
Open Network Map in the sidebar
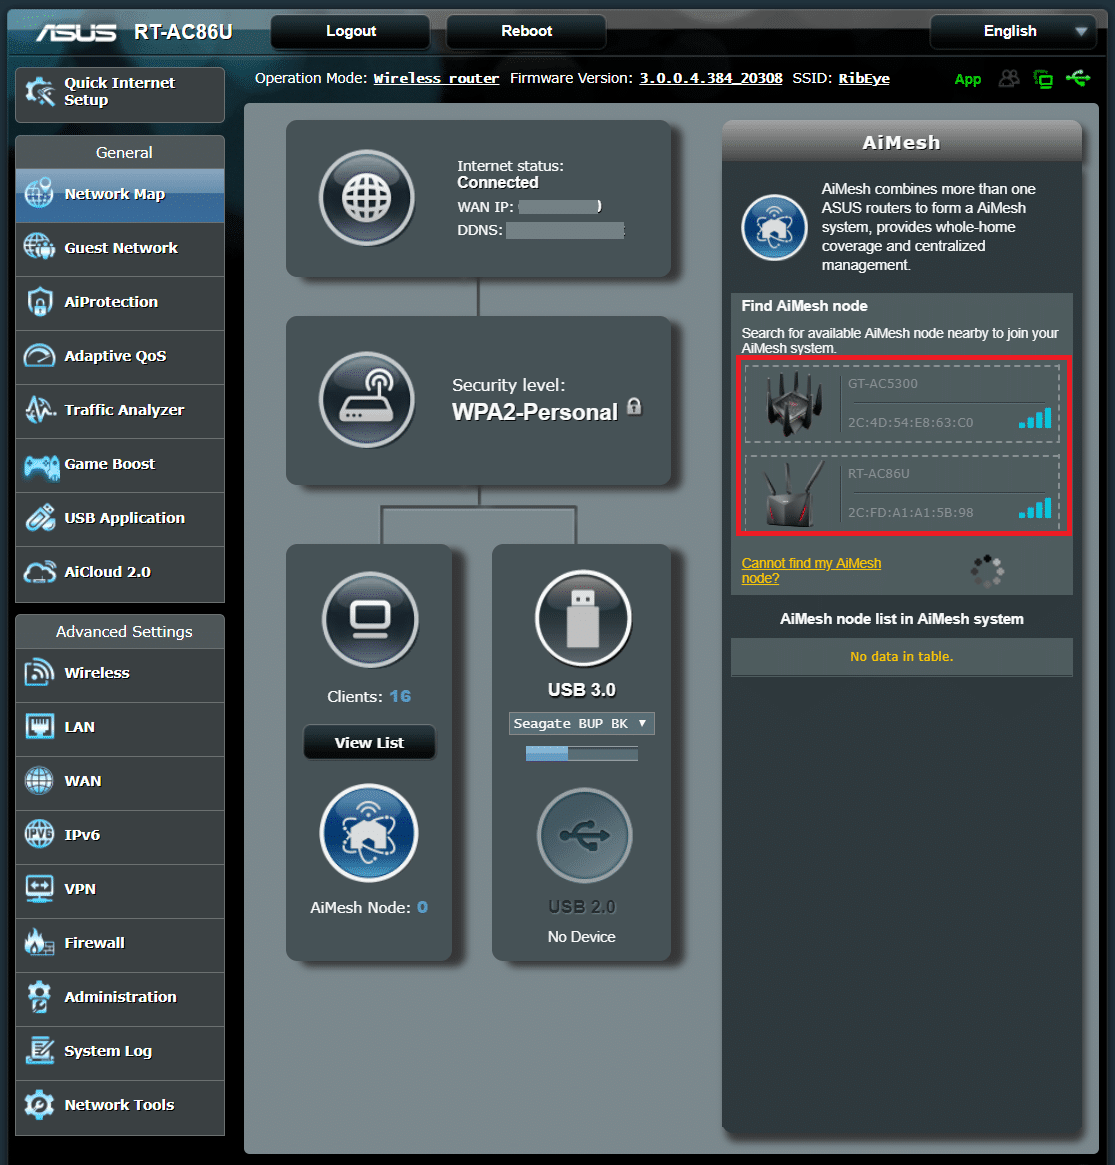[120, 195]
